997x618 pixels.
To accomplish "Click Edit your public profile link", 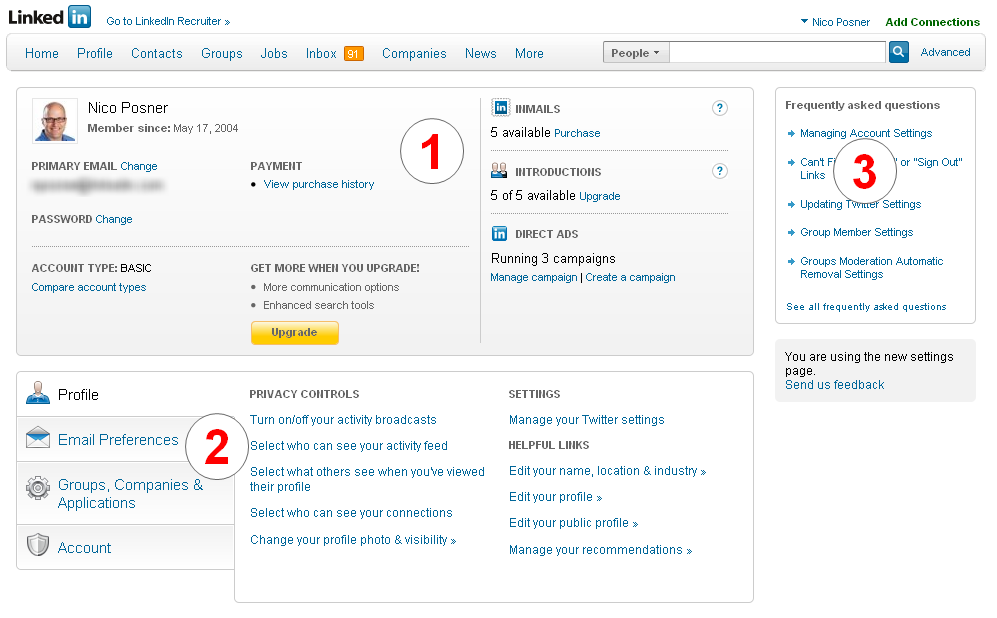I will click(573, 523).
